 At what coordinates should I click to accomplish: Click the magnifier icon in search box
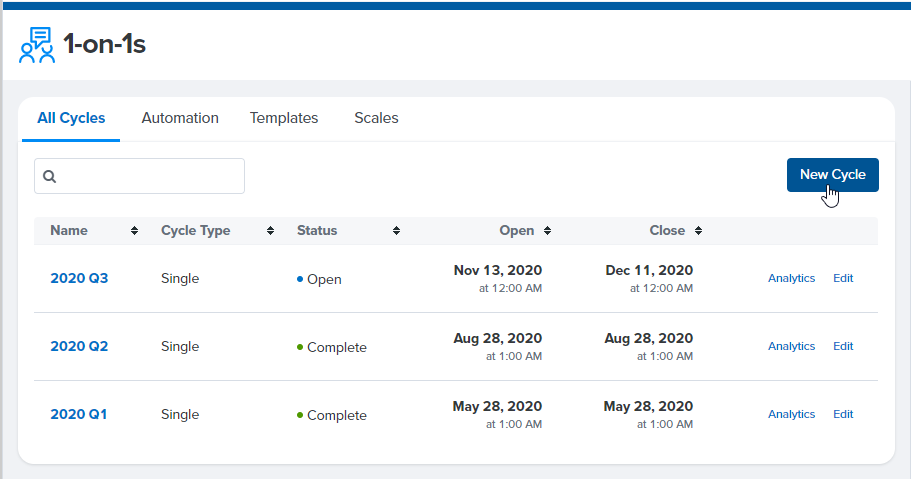pyautogui.click(x=49, y=176)
